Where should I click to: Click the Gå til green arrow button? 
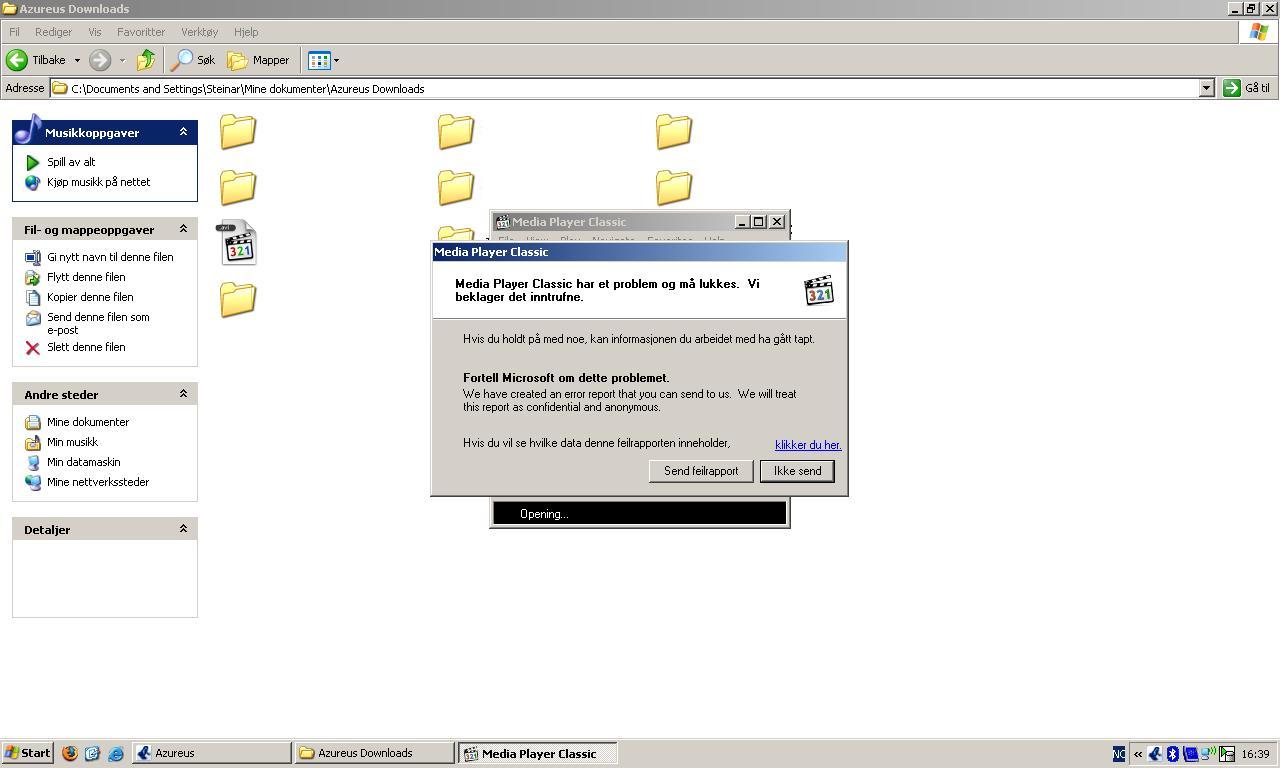point(1231,88)
